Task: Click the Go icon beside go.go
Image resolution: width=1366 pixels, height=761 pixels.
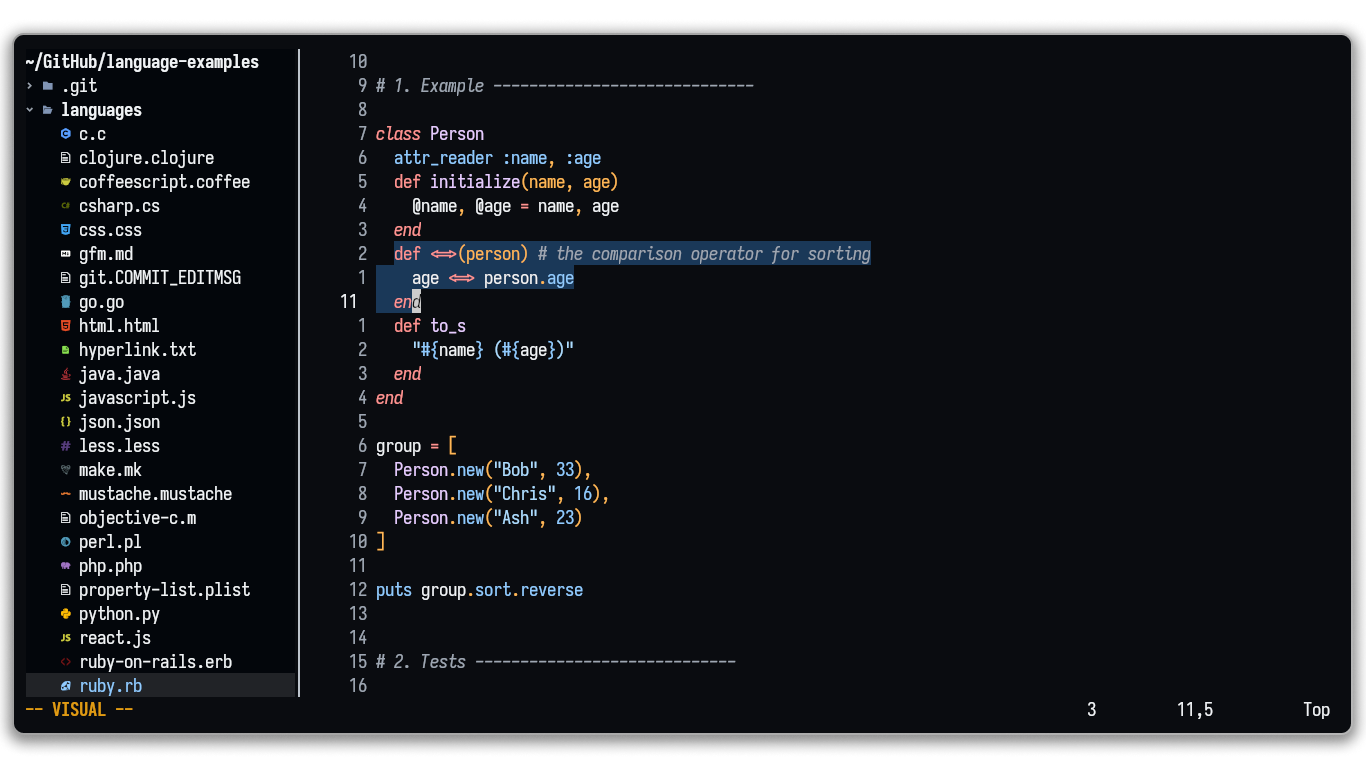Action: pos(64,301)
